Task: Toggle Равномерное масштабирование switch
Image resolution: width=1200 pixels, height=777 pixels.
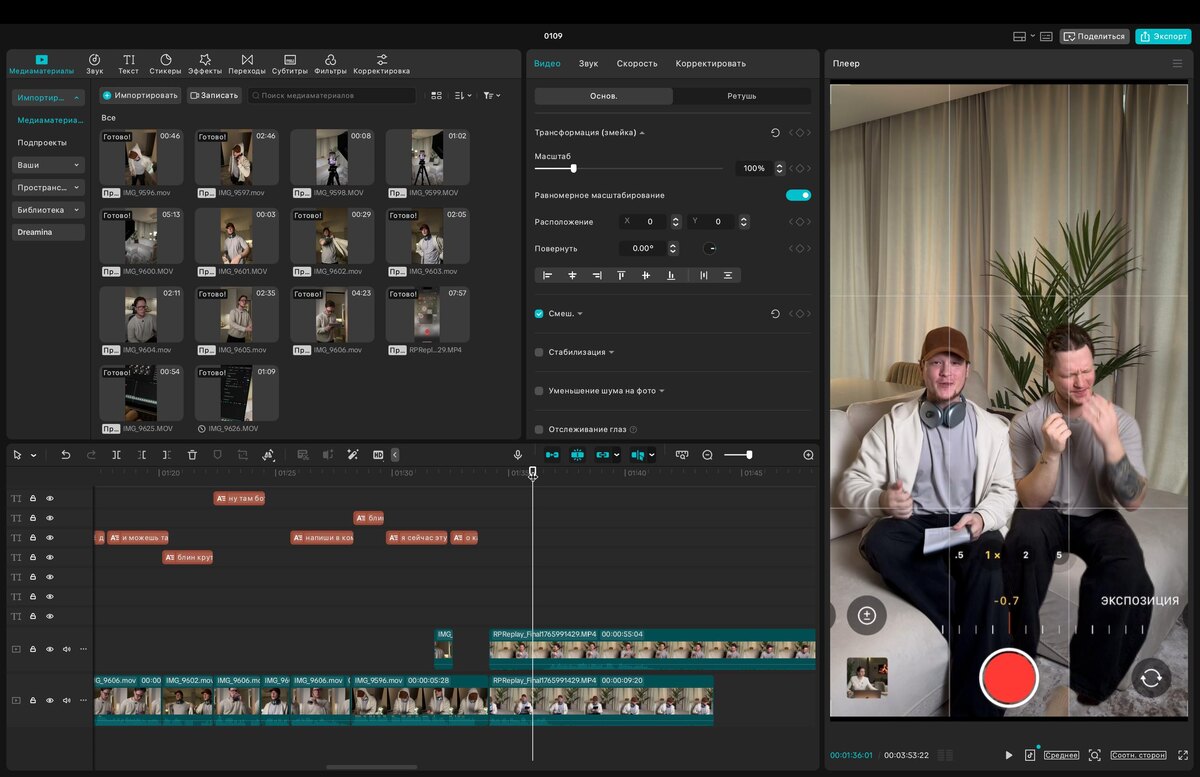Action: (x=798, y=195)
